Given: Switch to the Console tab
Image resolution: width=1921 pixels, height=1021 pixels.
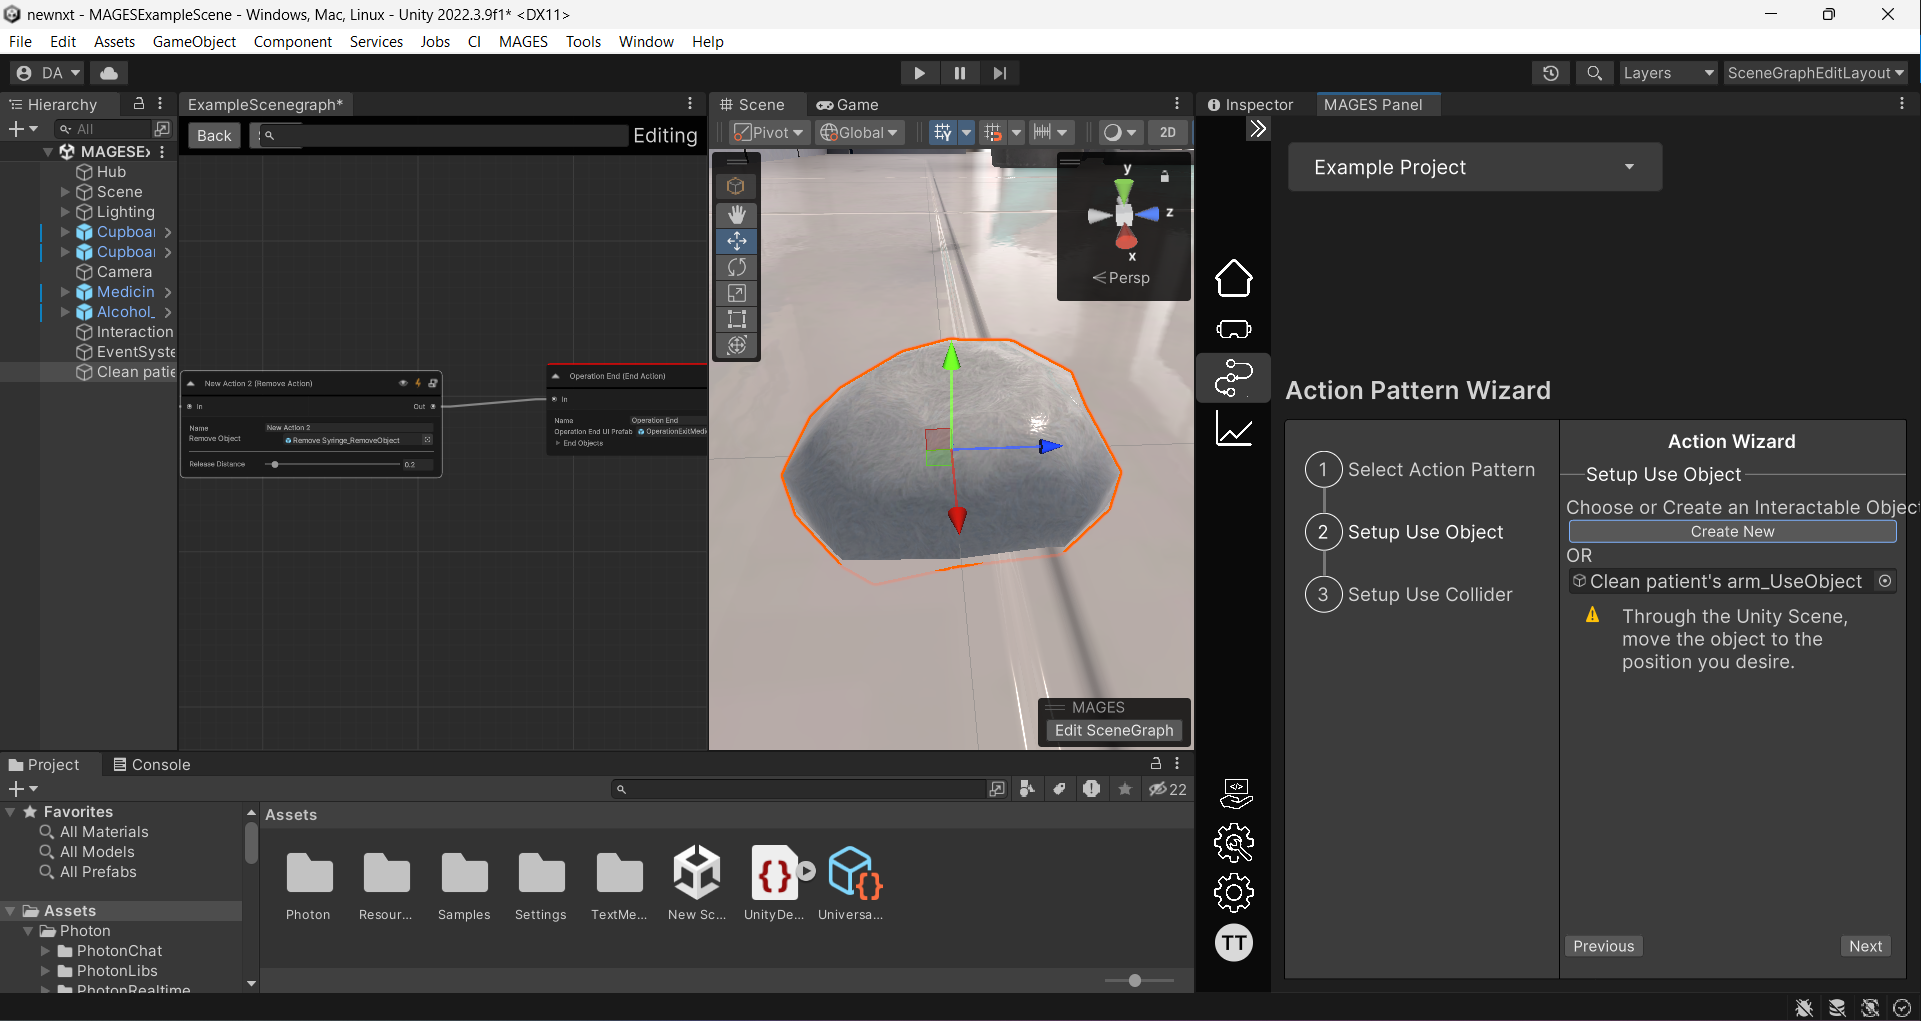Looking at the screenshot, I should point(151,764).
